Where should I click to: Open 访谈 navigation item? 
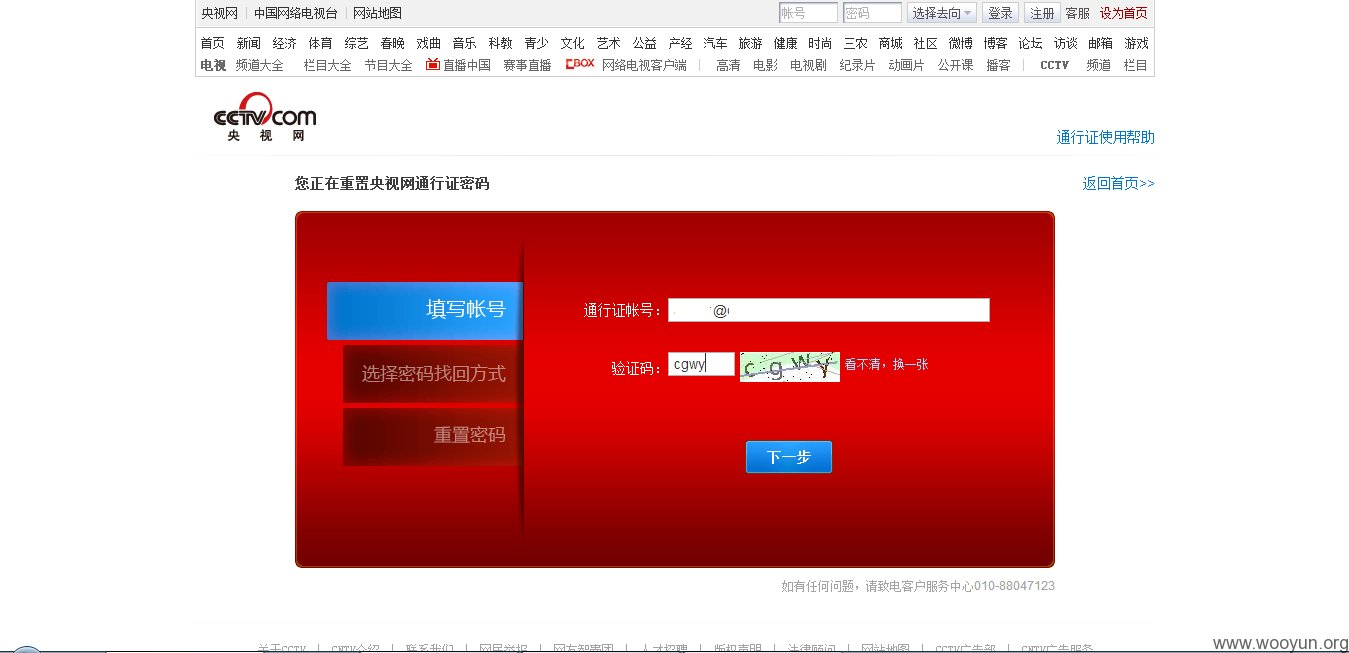[x=1065, y=43]
